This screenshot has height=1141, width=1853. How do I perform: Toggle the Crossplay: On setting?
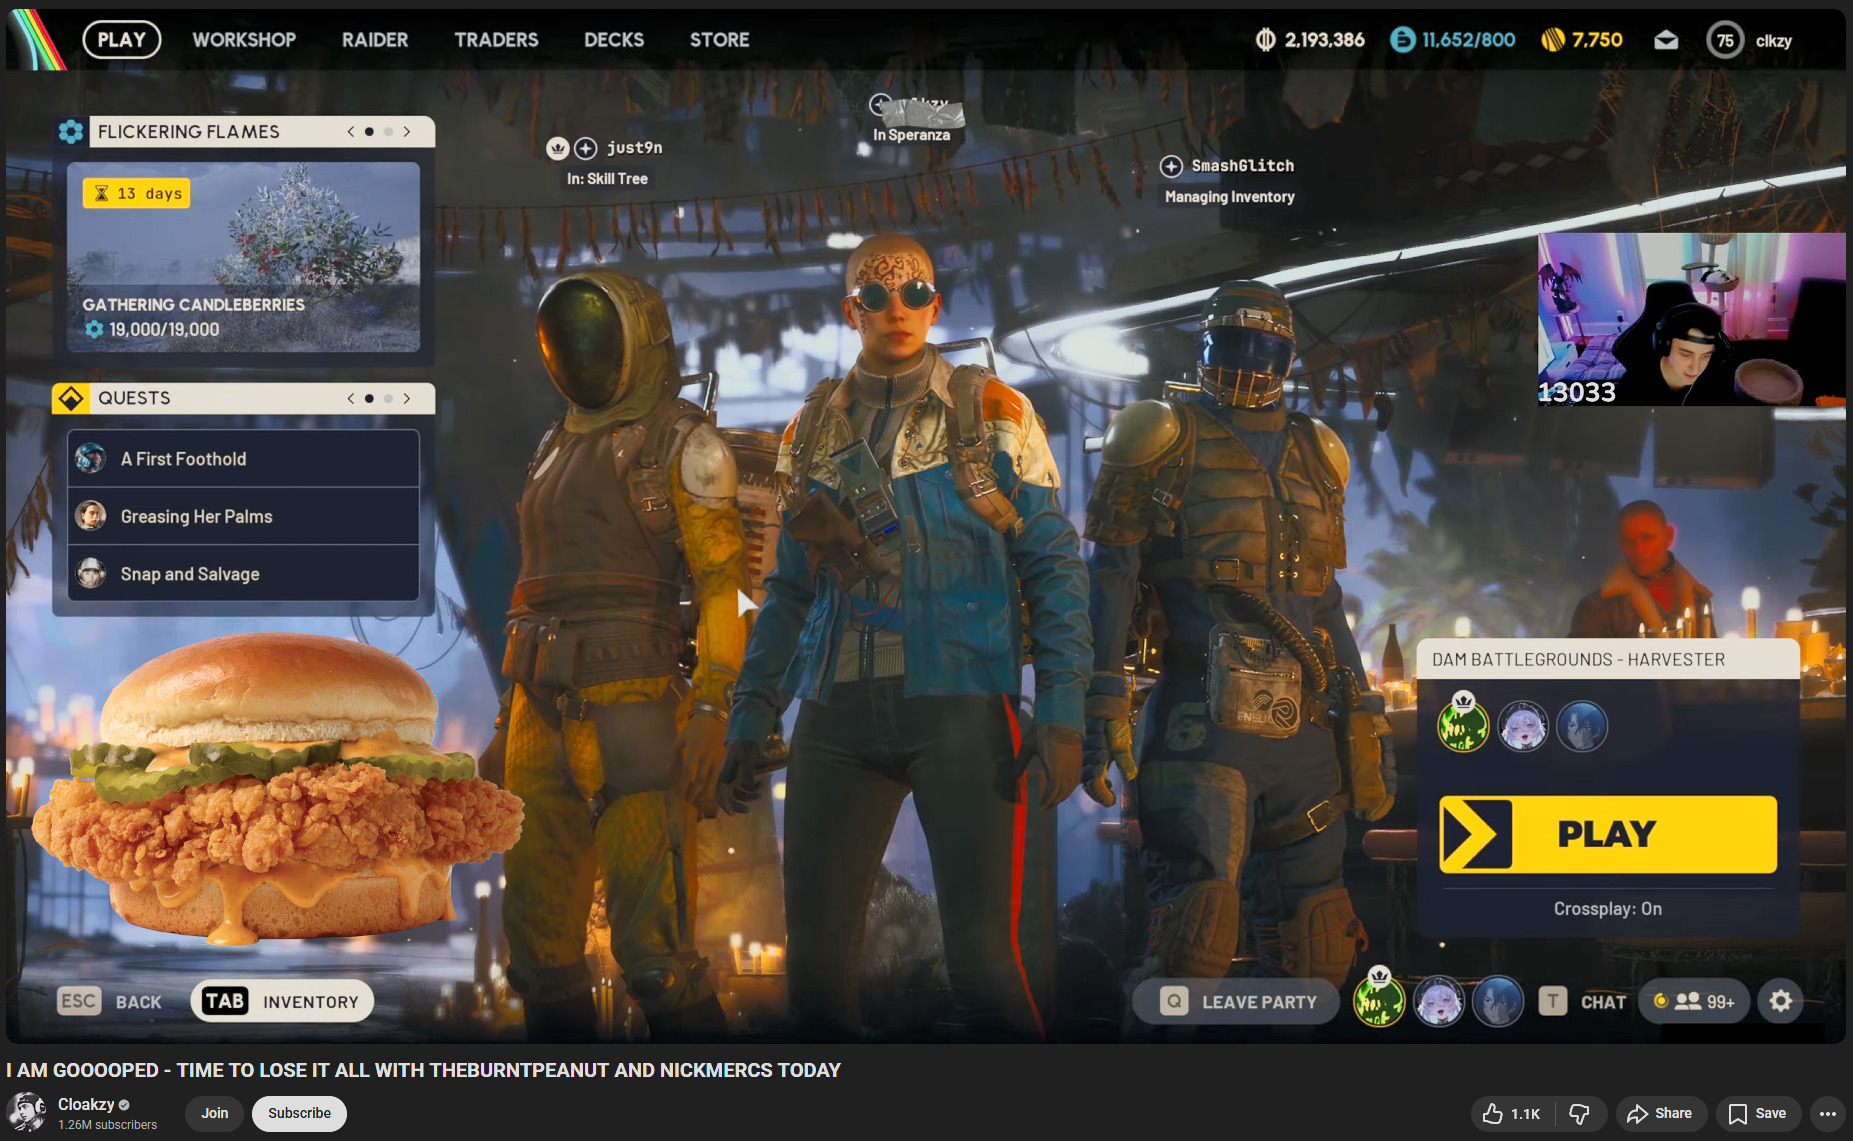point(1607,909)
